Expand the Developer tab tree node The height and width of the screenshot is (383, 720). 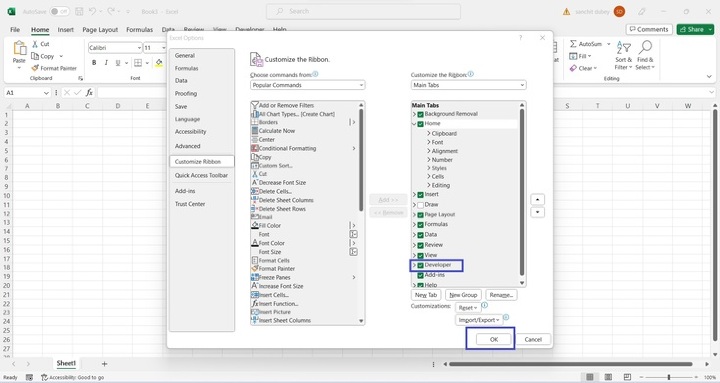(x=414, y=265)
